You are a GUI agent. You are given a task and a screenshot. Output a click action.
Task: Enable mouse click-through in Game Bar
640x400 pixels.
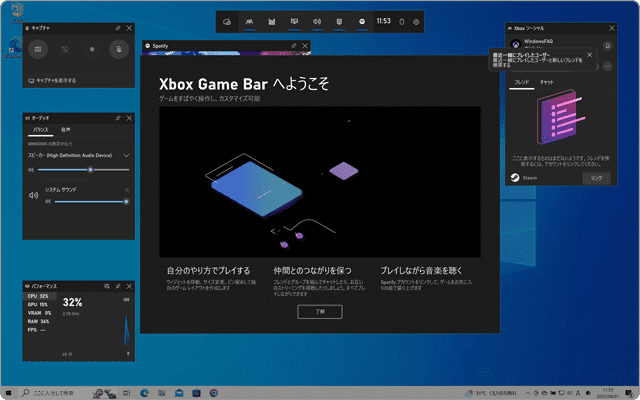click(401, 22)
